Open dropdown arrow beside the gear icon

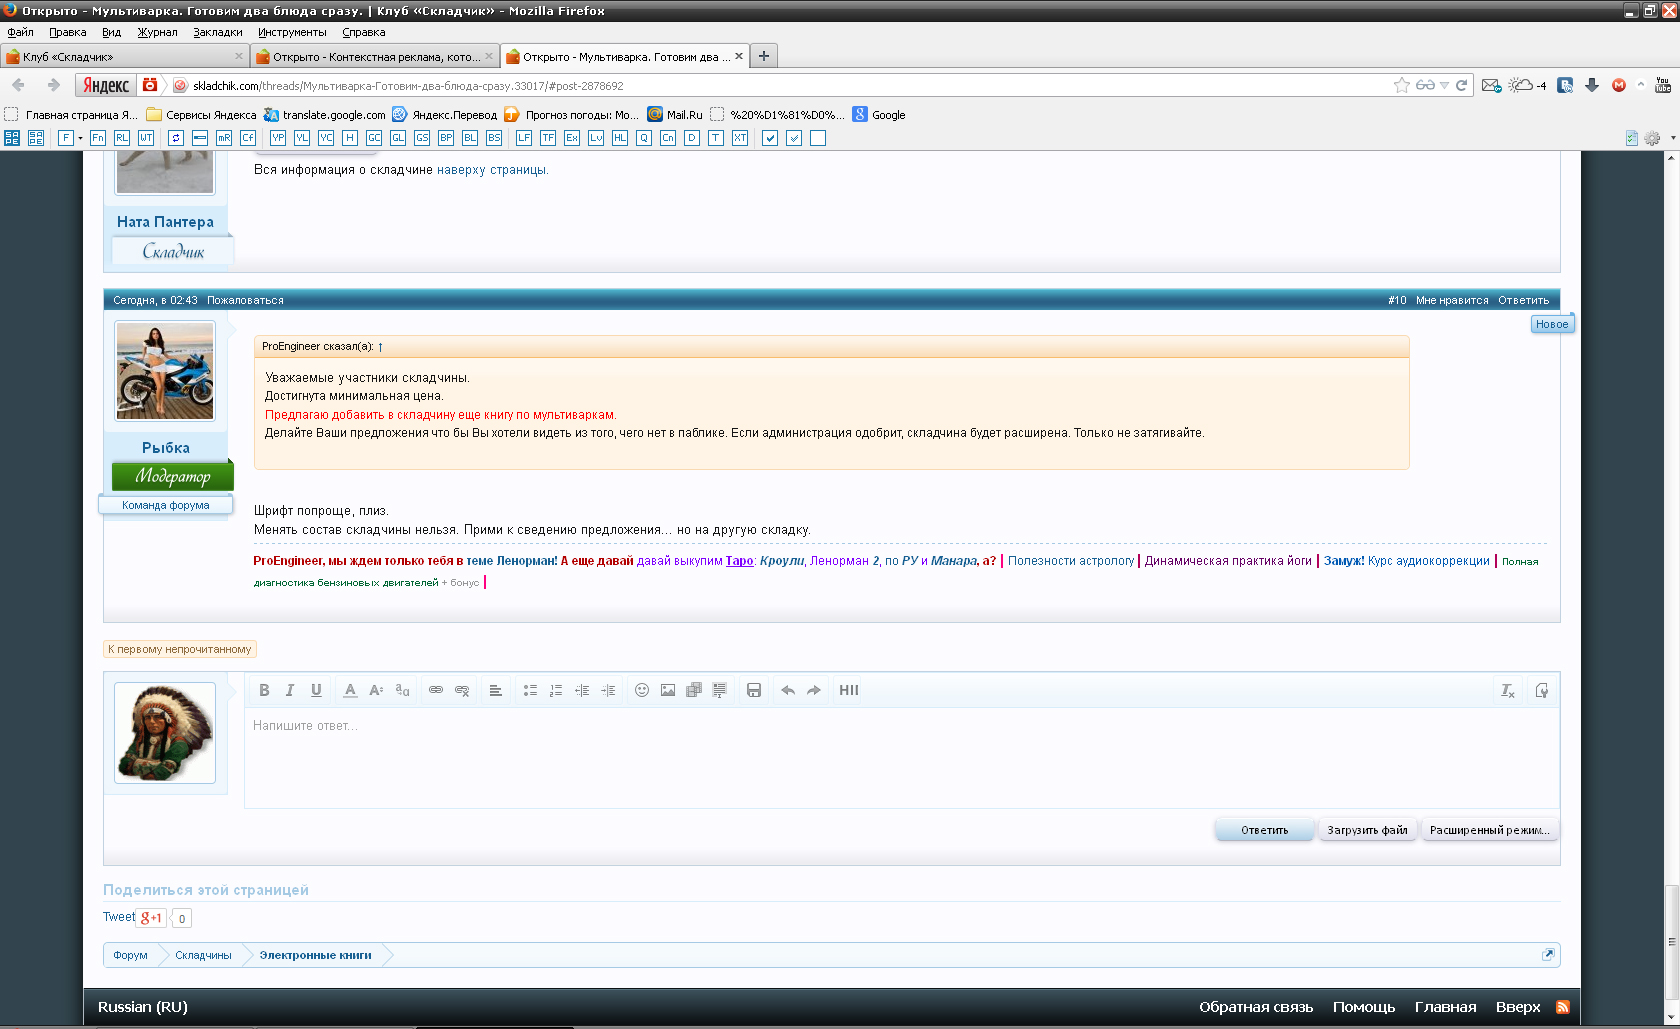point(1672,138)
